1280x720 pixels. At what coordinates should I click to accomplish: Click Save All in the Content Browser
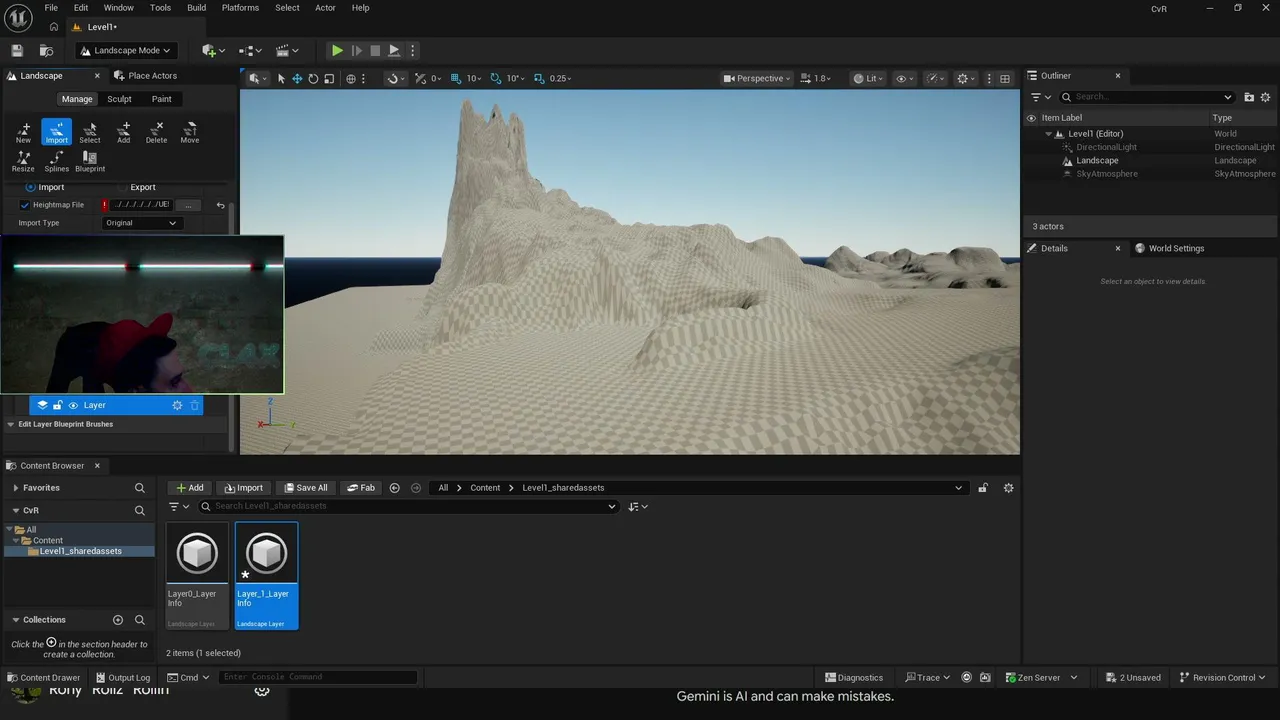tap(306, 488)
